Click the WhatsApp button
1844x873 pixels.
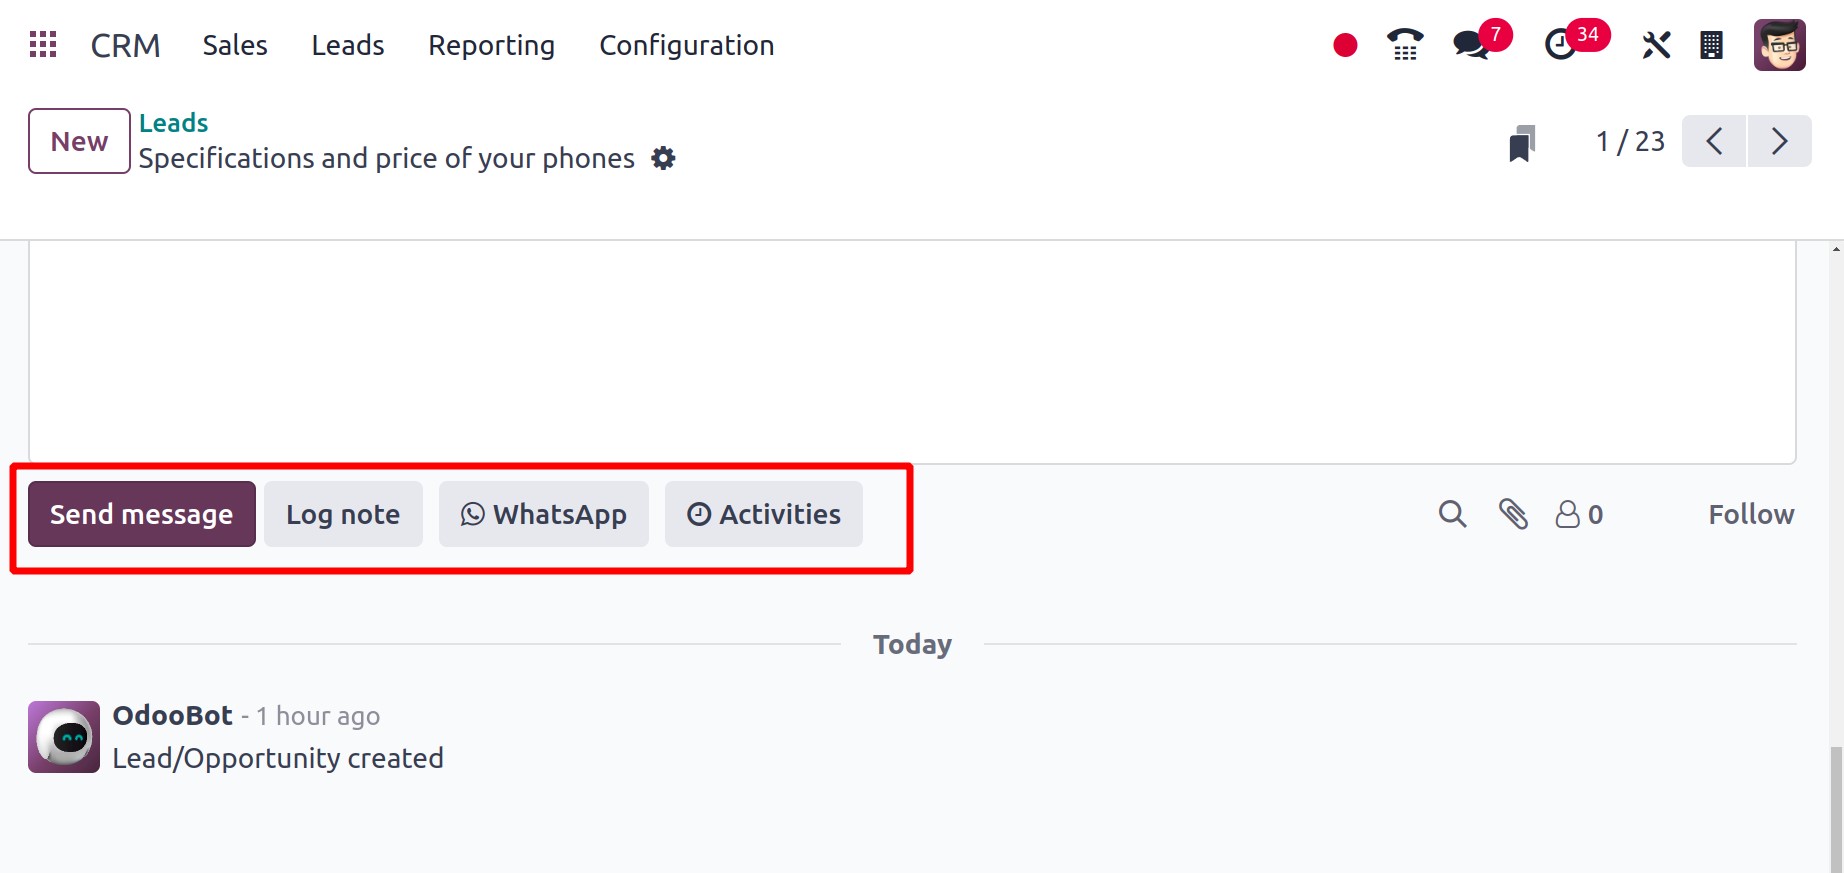(544, 514)
